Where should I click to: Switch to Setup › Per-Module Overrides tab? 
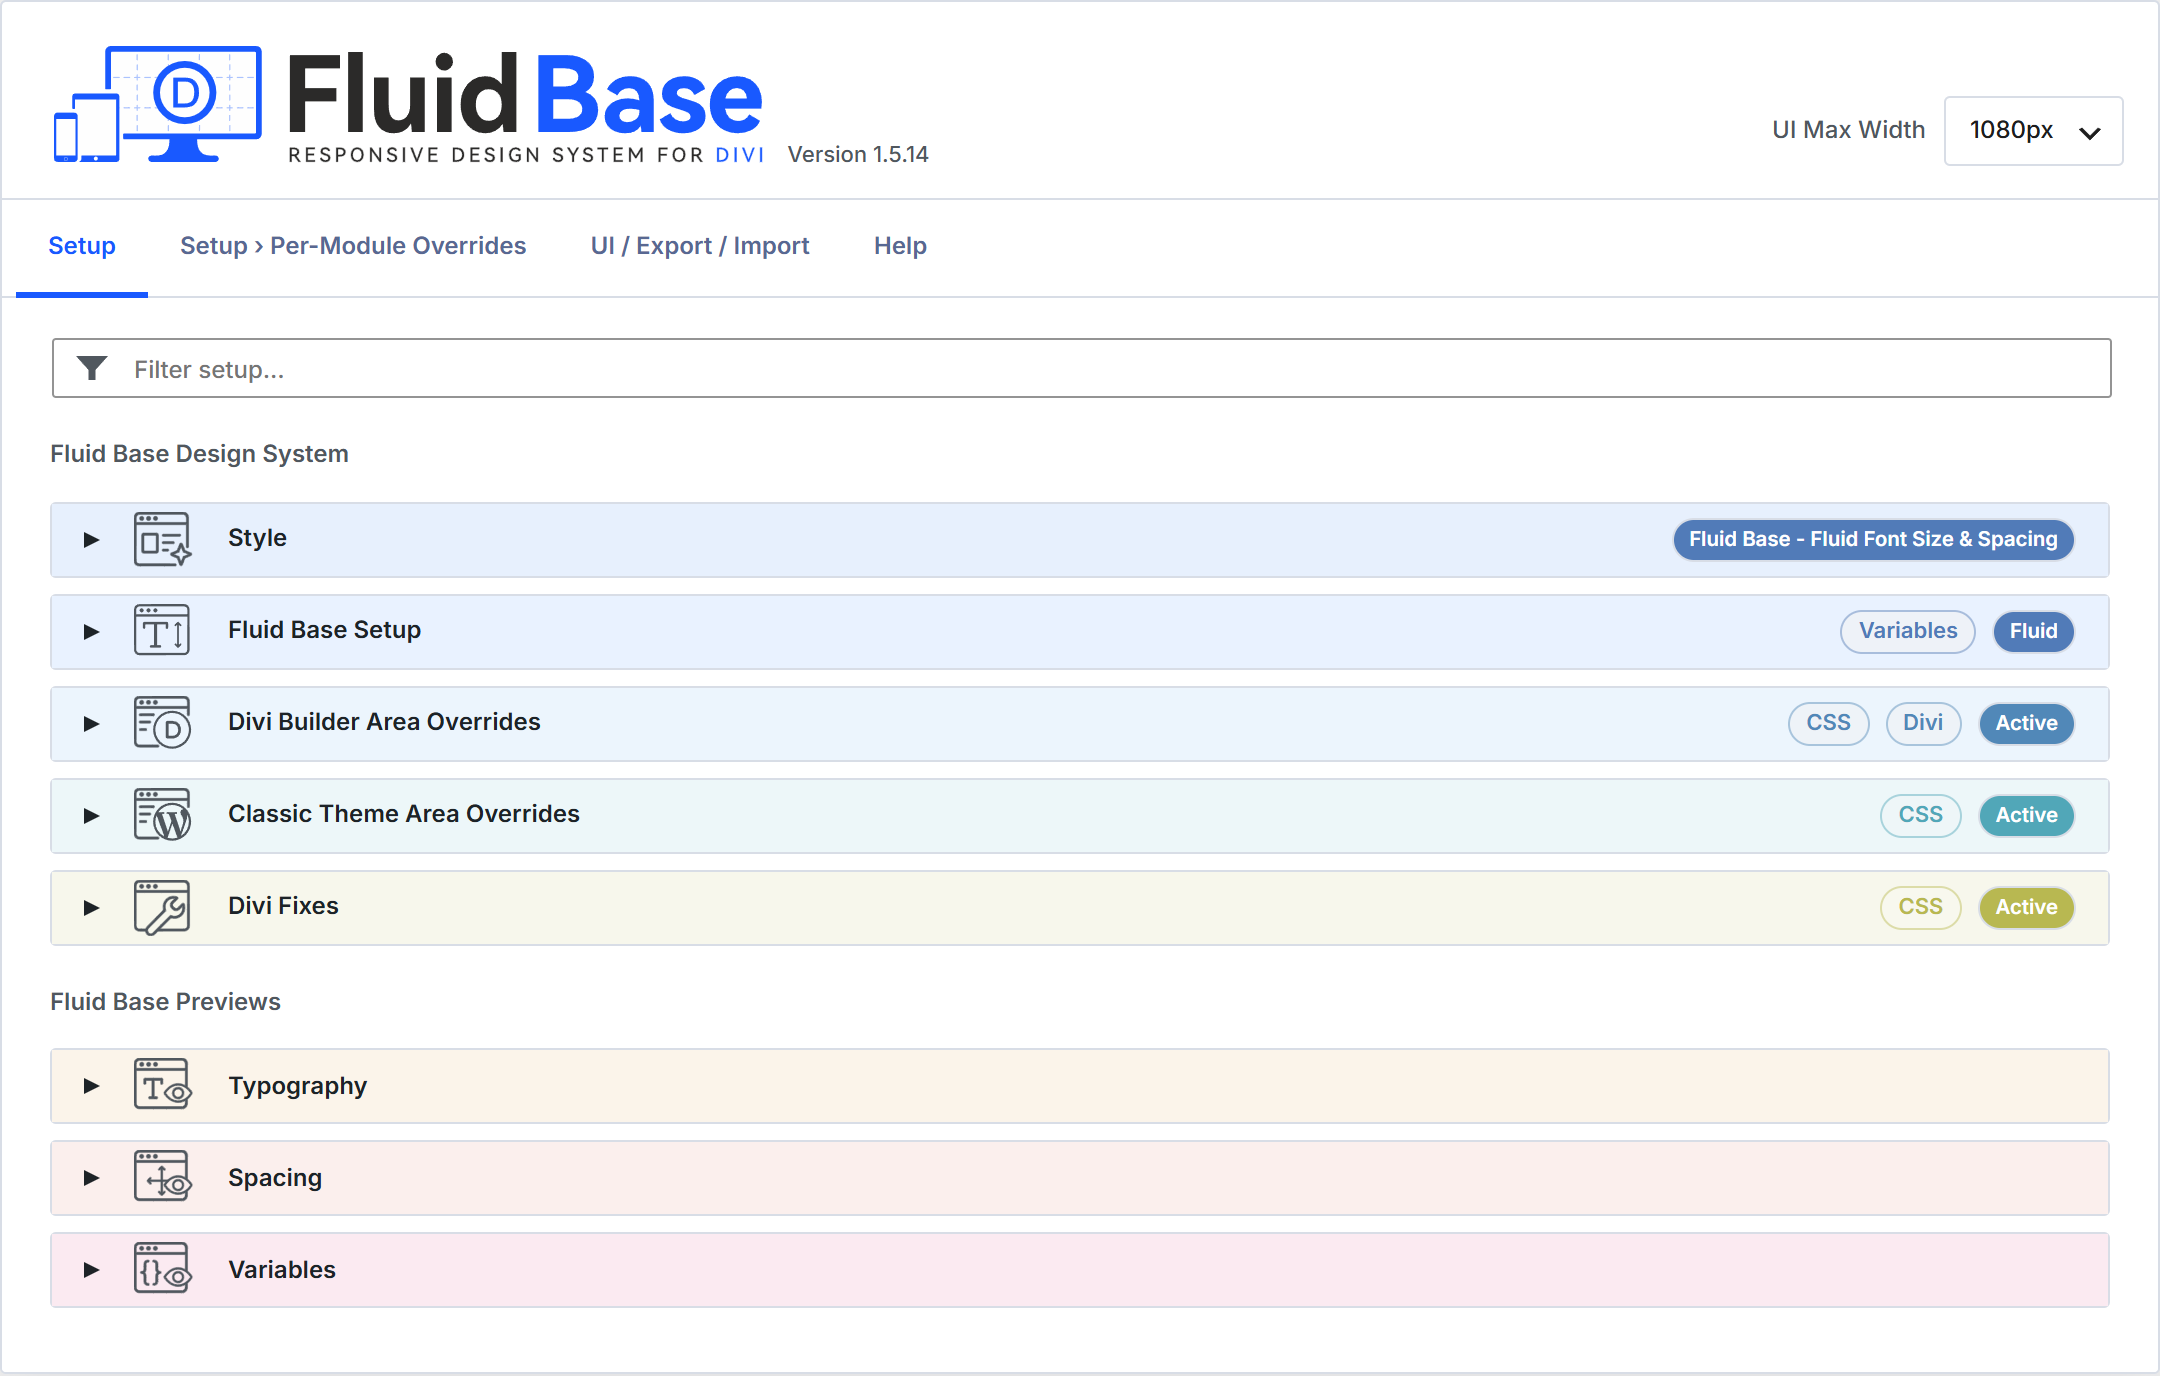click(x=353, y=246)
